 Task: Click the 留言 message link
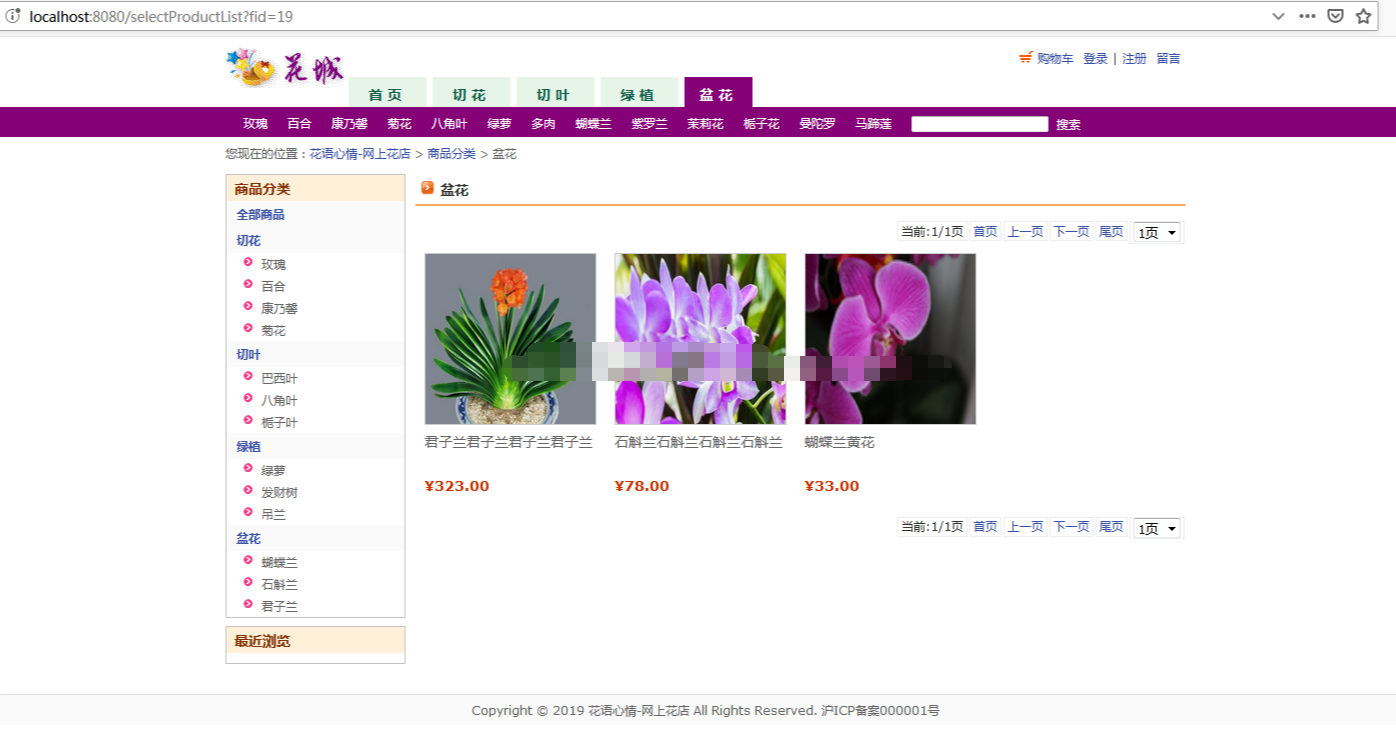(x=1168, y=59)
